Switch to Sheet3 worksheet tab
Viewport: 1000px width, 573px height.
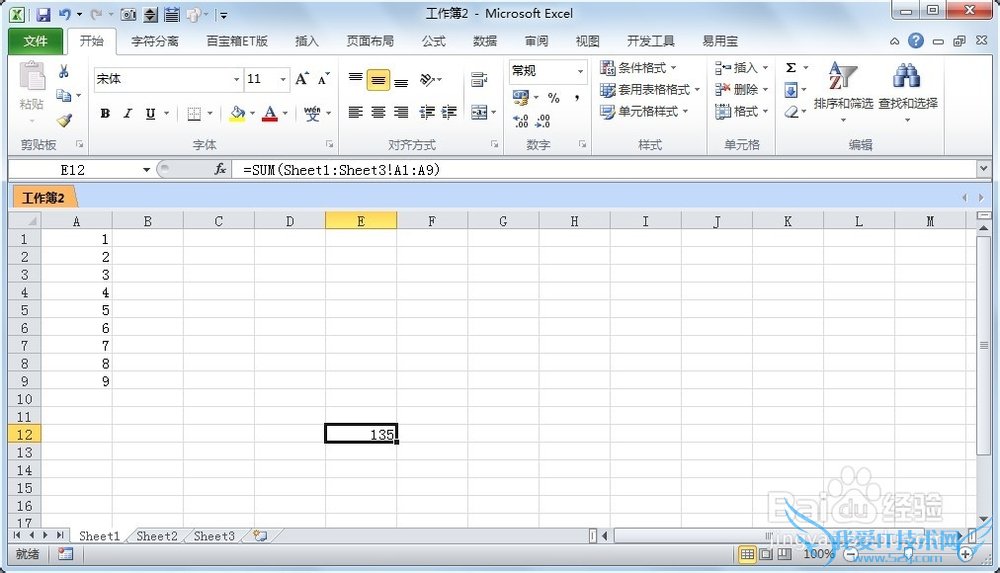pyautogui.click(x=214, y=536)
